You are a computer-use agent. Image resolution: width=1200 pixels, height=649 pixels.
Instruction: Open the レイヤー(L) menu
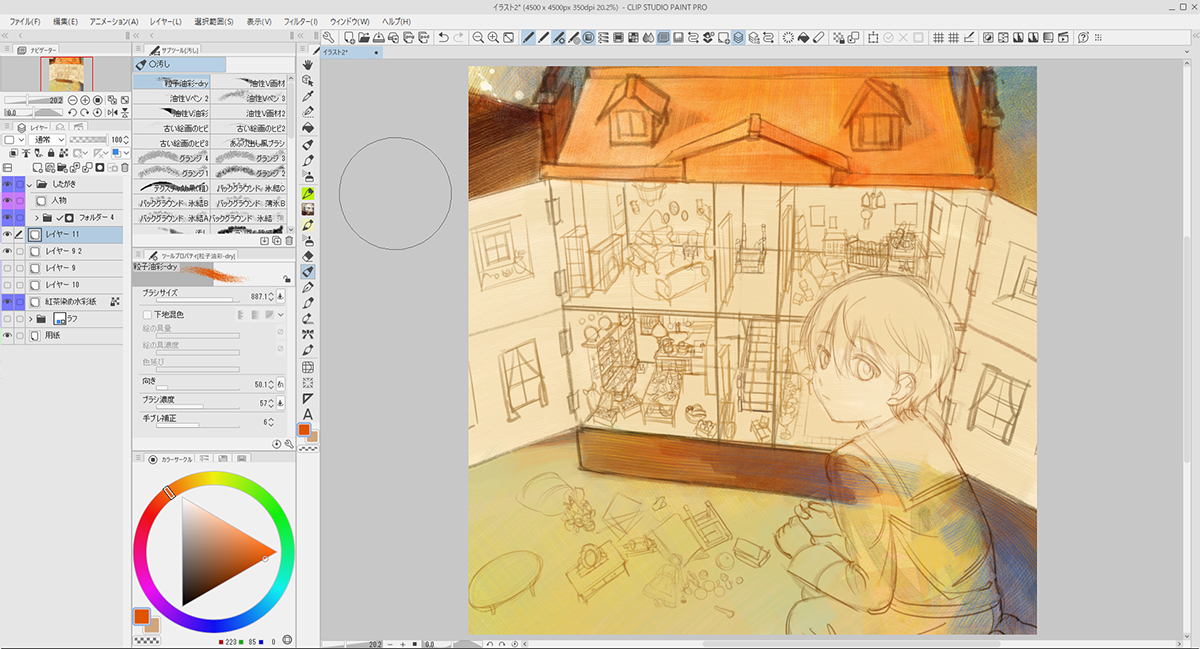(x=164, y=21)
